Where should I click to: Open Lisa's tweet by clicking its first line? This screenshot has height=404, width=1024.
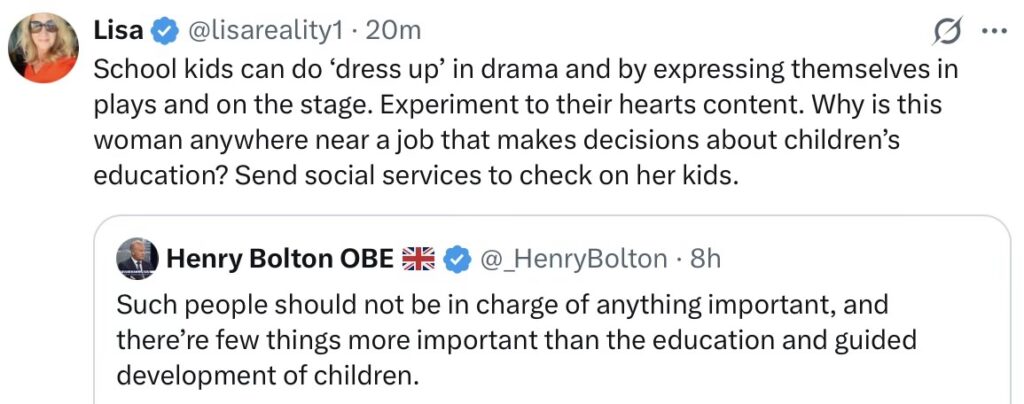525,72
